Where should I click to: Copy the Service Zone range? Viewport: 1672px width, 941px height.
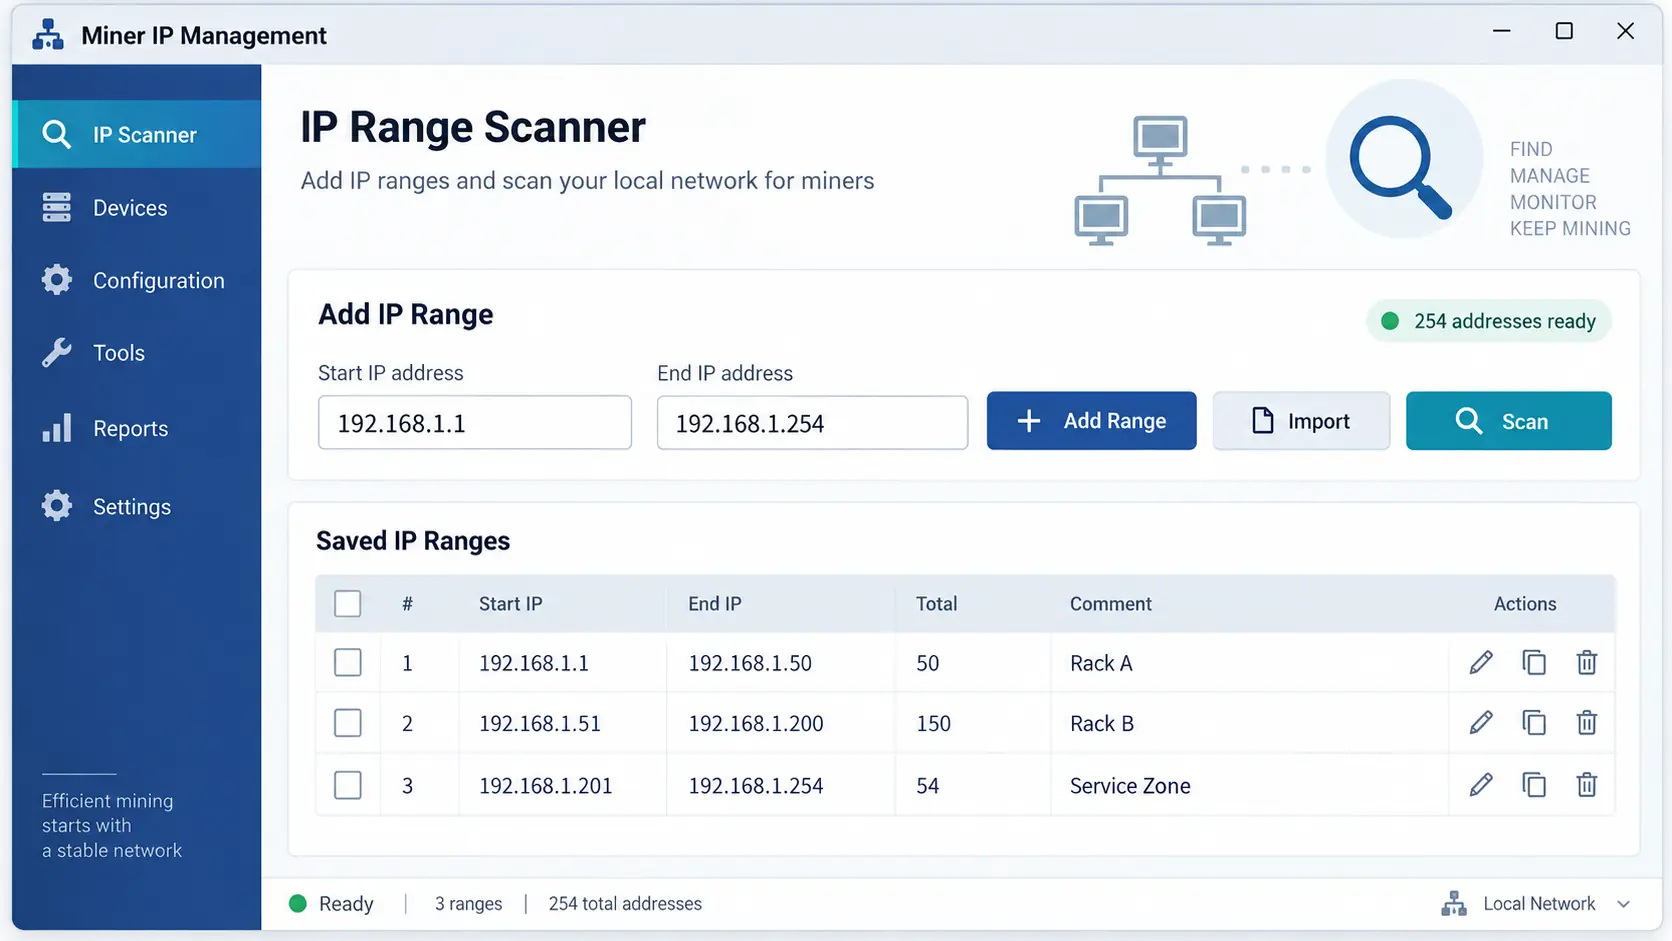coord(1534,785)
